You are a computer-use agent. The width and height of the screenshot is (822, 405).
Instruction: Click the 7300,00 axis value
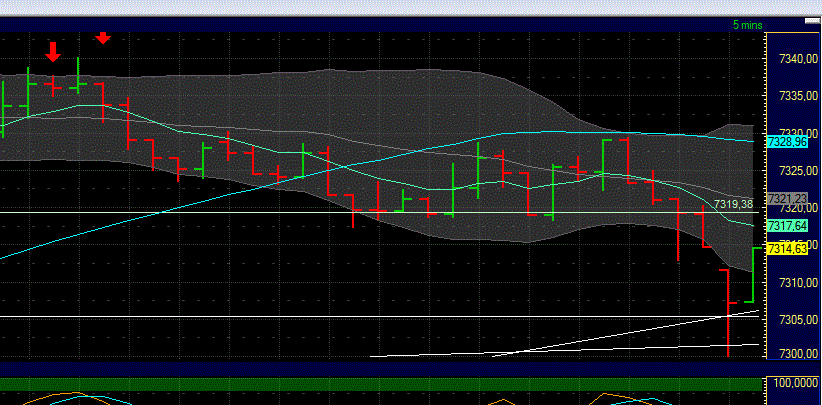(799, 354)
